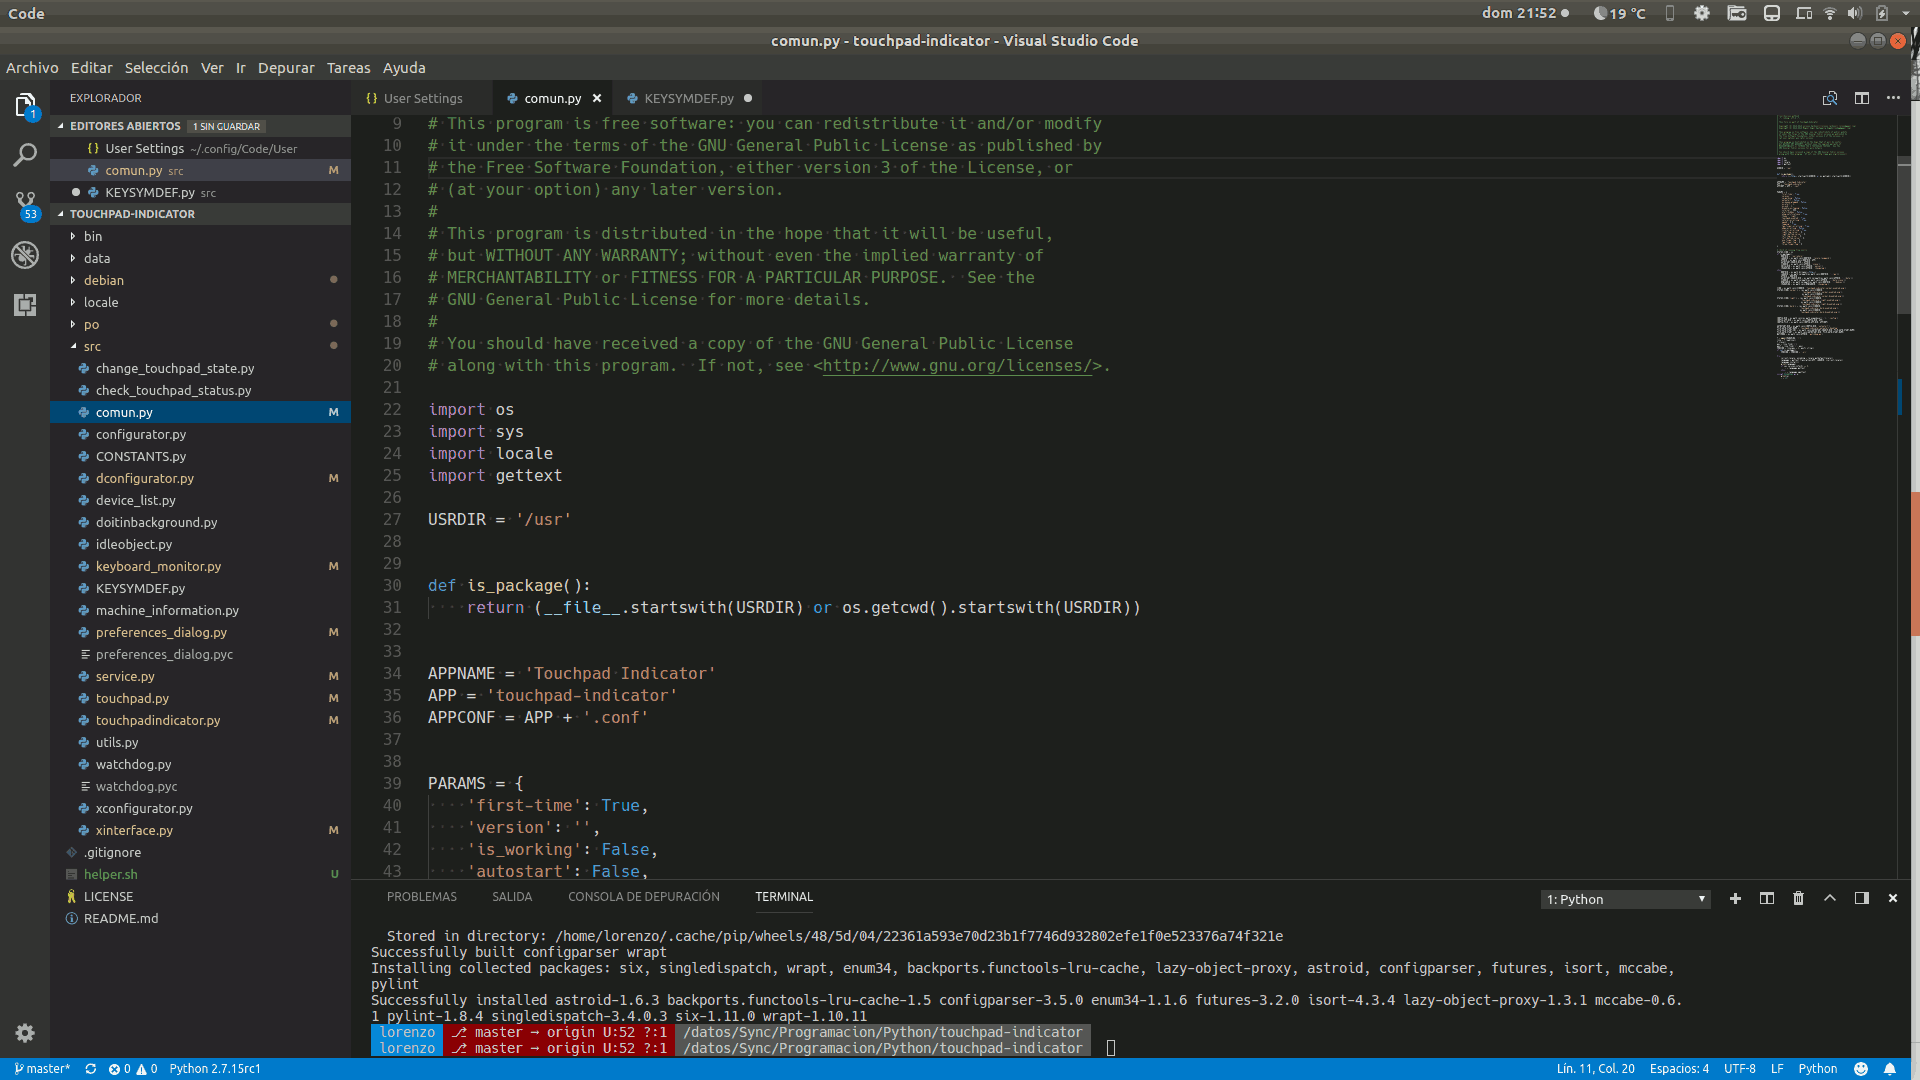Switch to the PROBLEMAS panel tab
1920x1080 pixels.
(422, 897)
